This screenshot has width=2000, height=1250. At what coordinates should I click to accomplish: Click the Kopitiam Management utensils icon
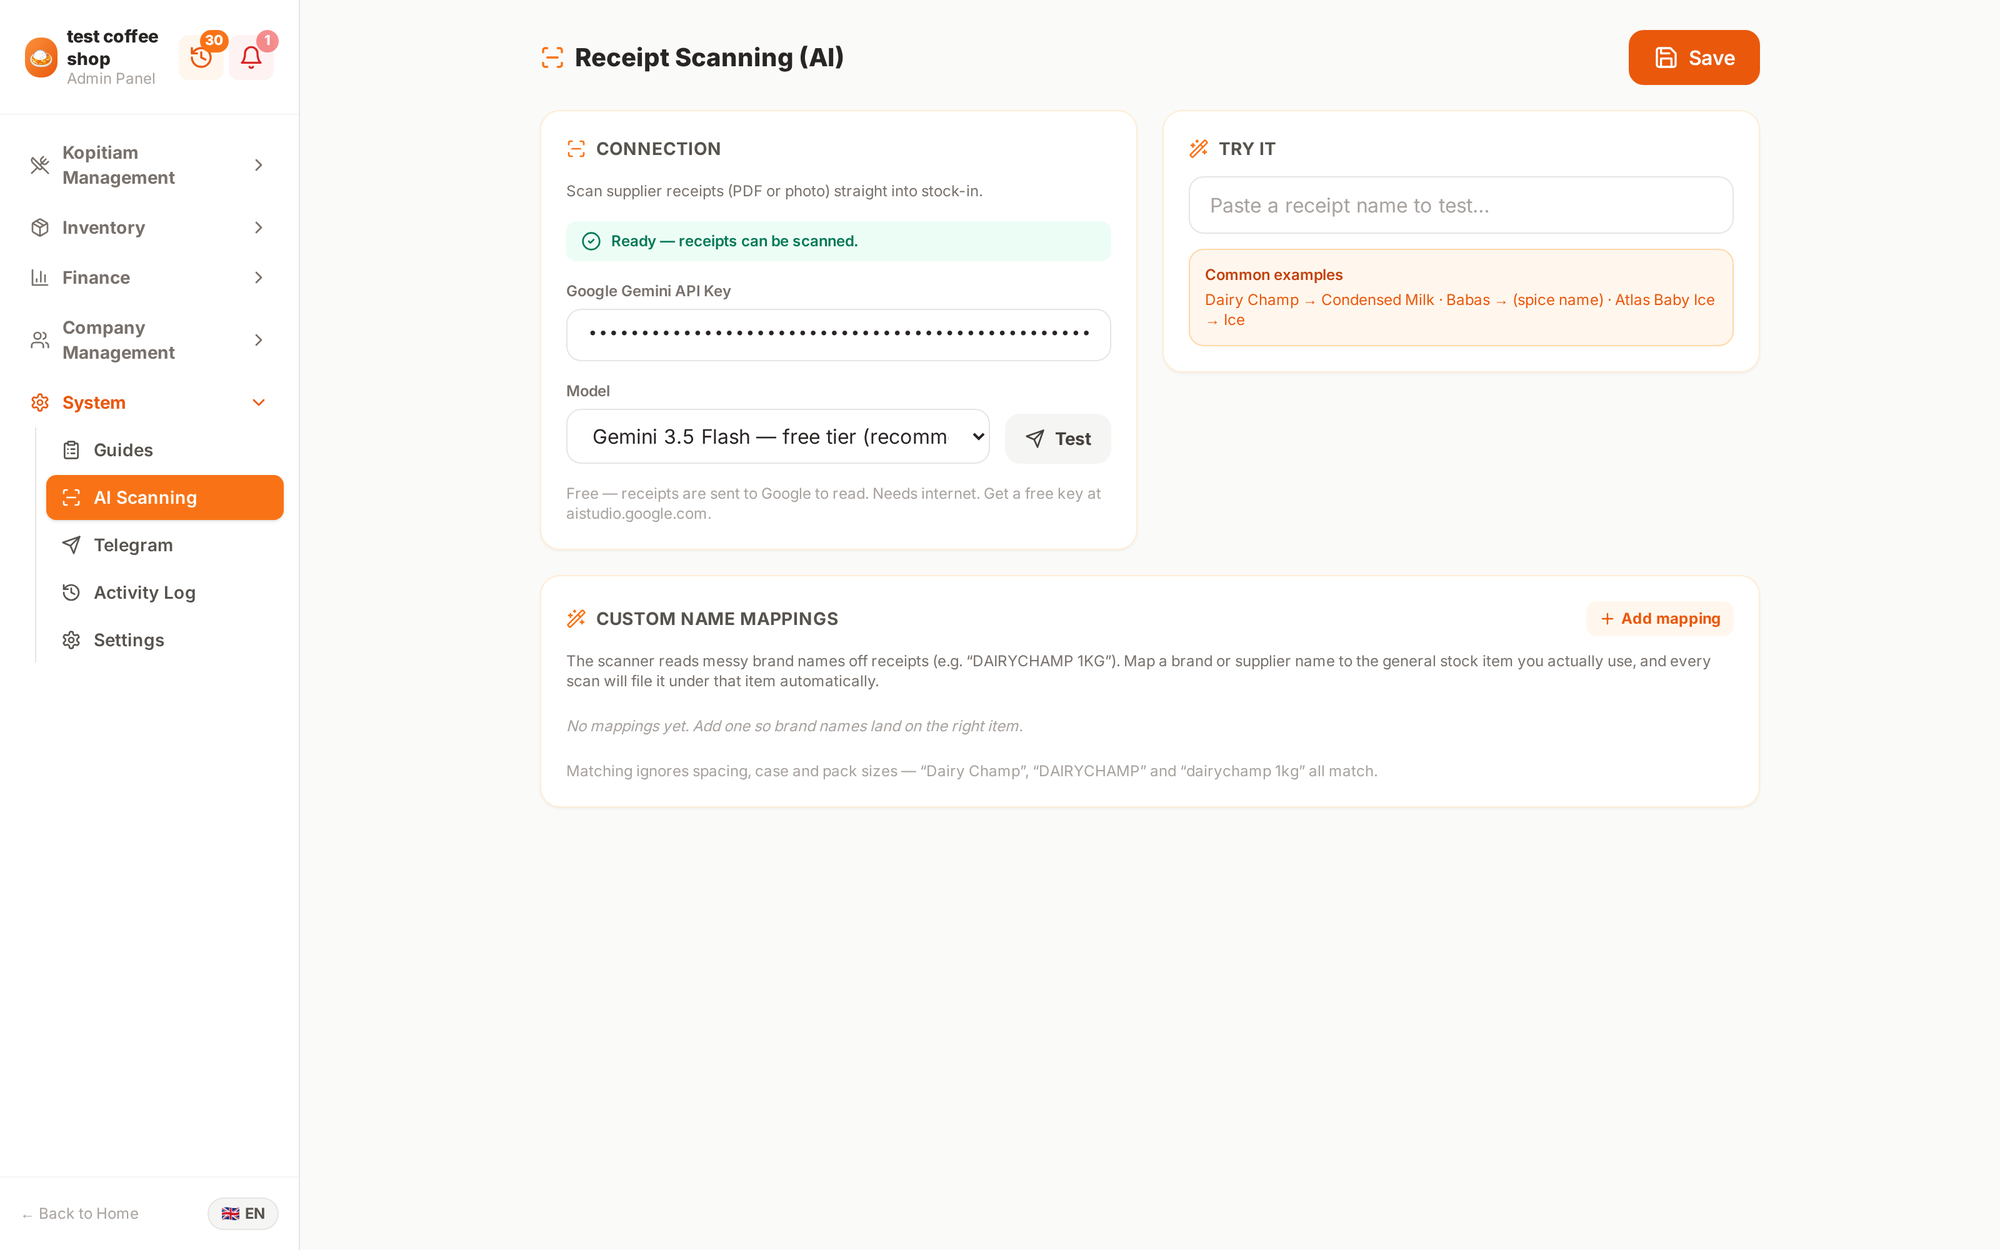coord(40,165)
